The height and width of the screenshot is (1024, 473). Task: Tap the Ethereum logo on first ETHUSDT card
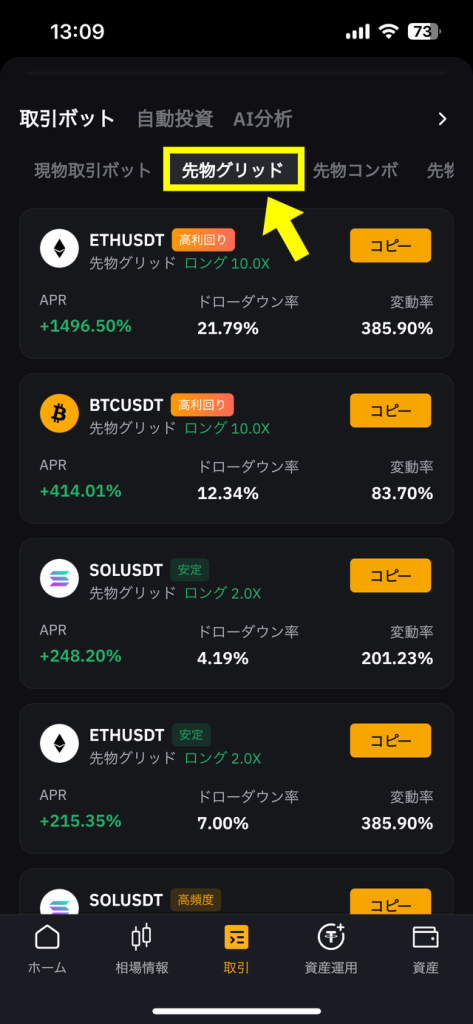point(59,249)
